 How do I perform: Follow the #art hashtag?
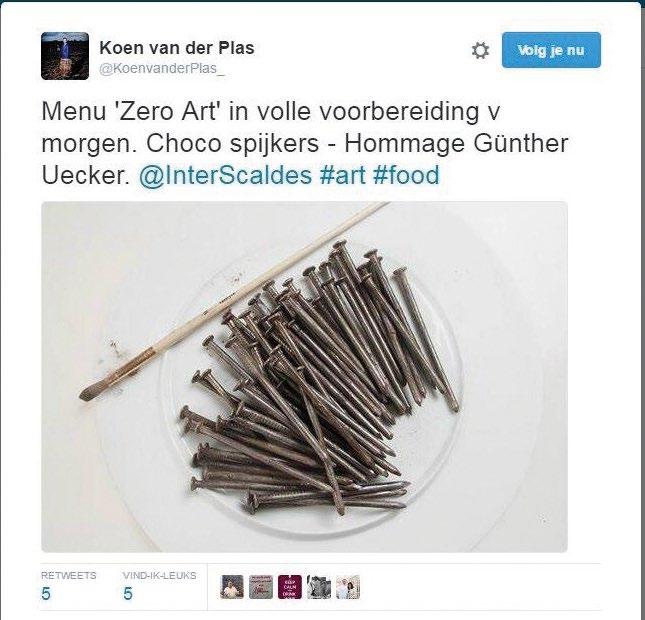(342, 175)
